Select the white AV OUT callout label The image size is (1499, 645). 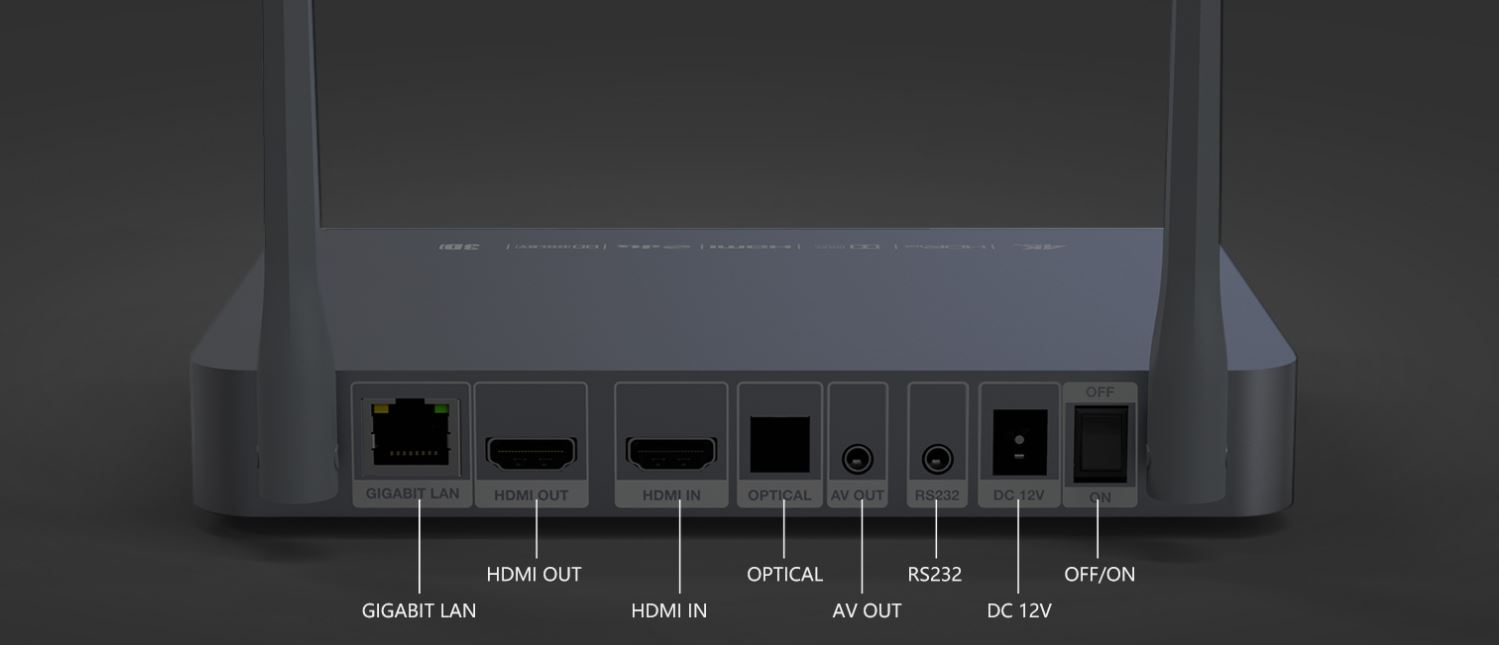tap(867, 610)
